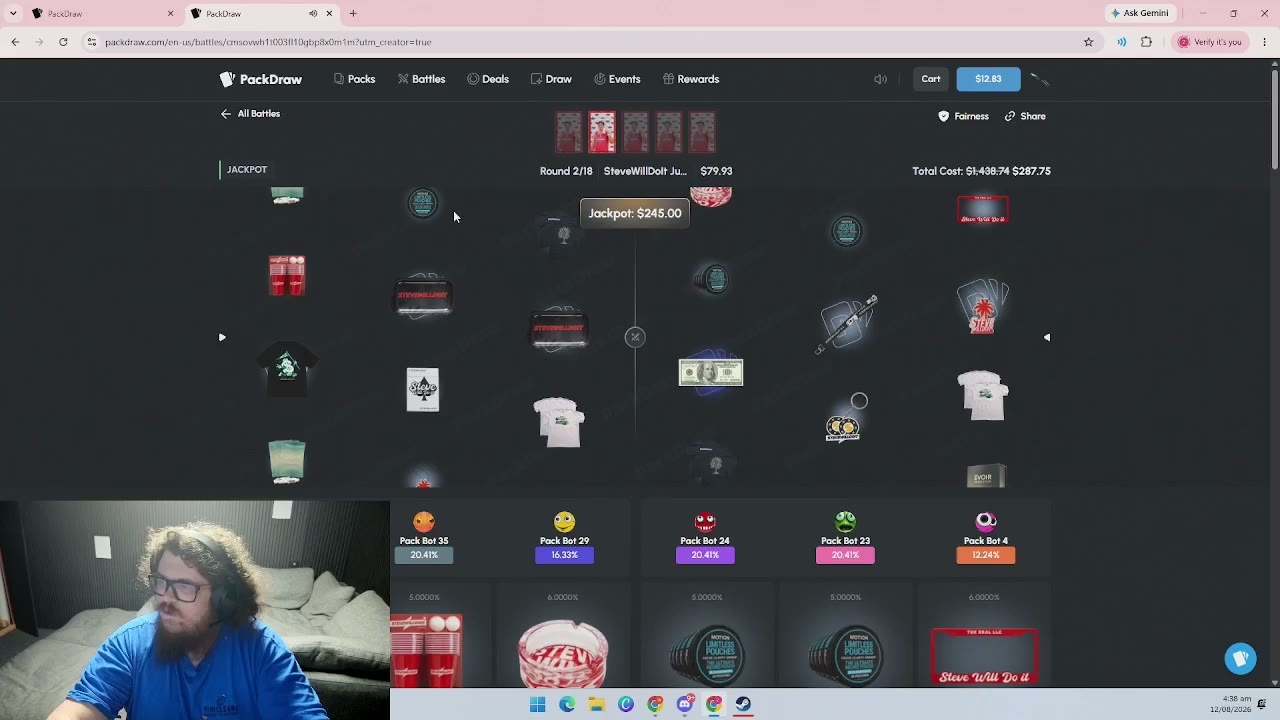Click the Pack Bot 29 yellow avatar

pos(564,521)
